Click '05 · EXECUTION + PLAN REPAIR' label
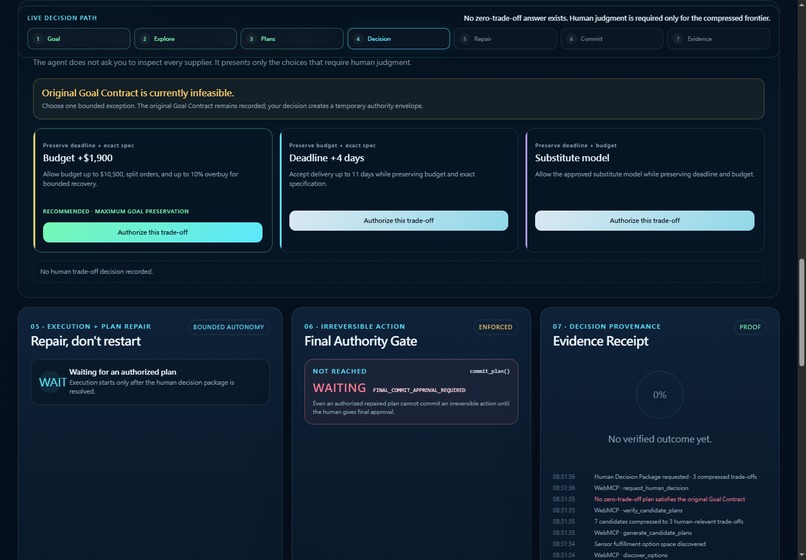The width and height of the screenshot is (806, 560). pos(90,327)
